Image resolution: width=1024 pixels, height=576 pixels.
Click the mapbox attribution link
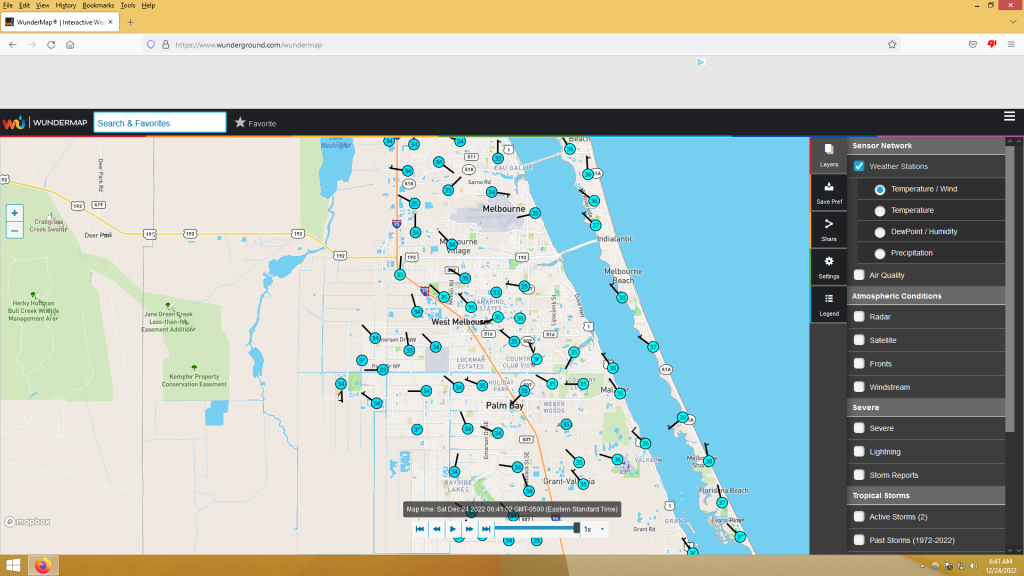[27, 521]
